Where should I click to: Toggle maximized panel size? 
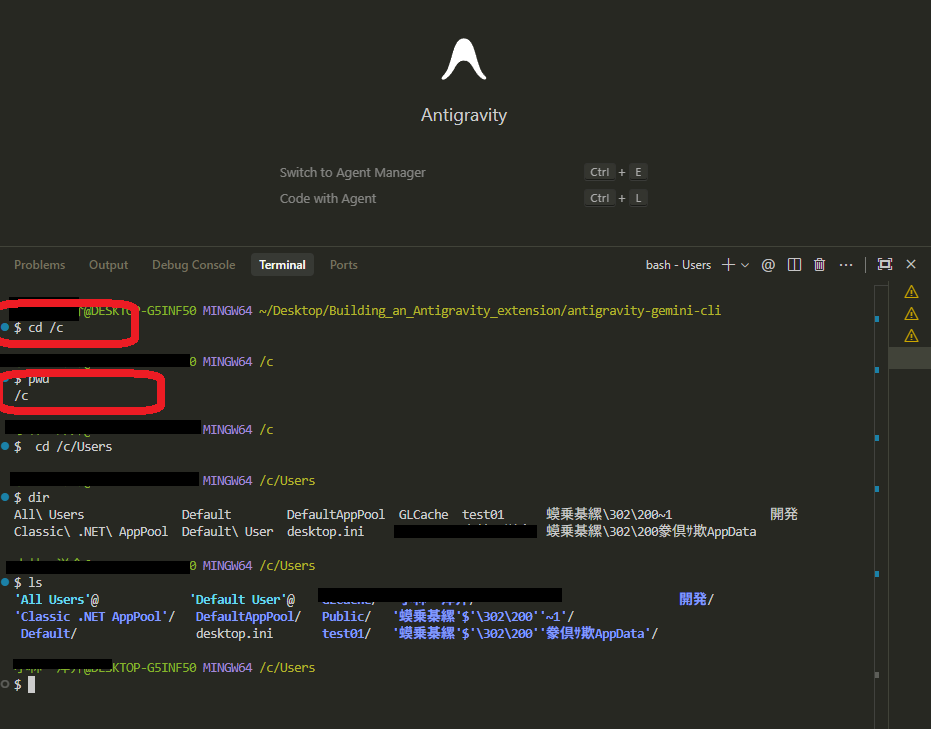tap(884, 265)
